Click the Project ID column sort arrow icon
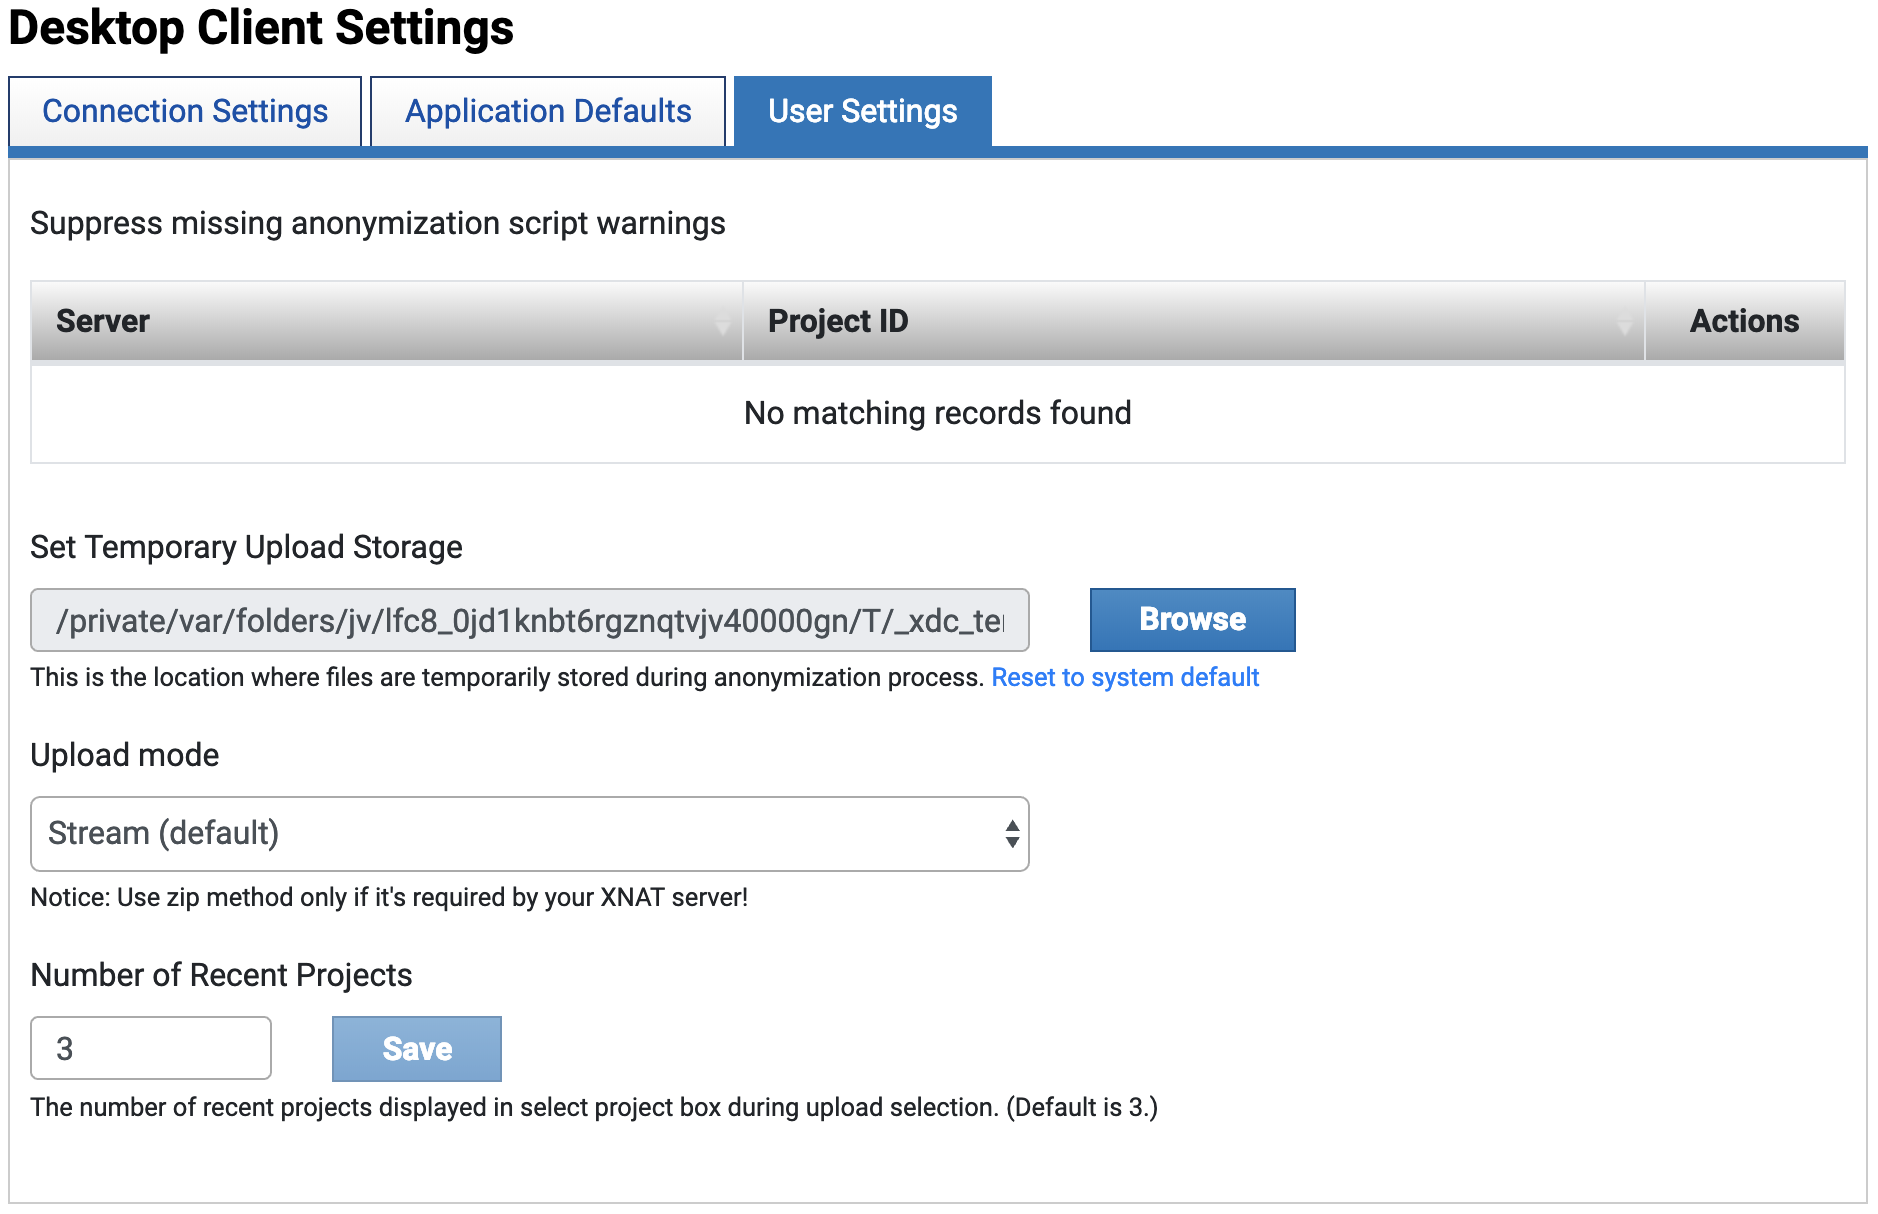The image size is (1878, 1214). tap(1624, 323)
